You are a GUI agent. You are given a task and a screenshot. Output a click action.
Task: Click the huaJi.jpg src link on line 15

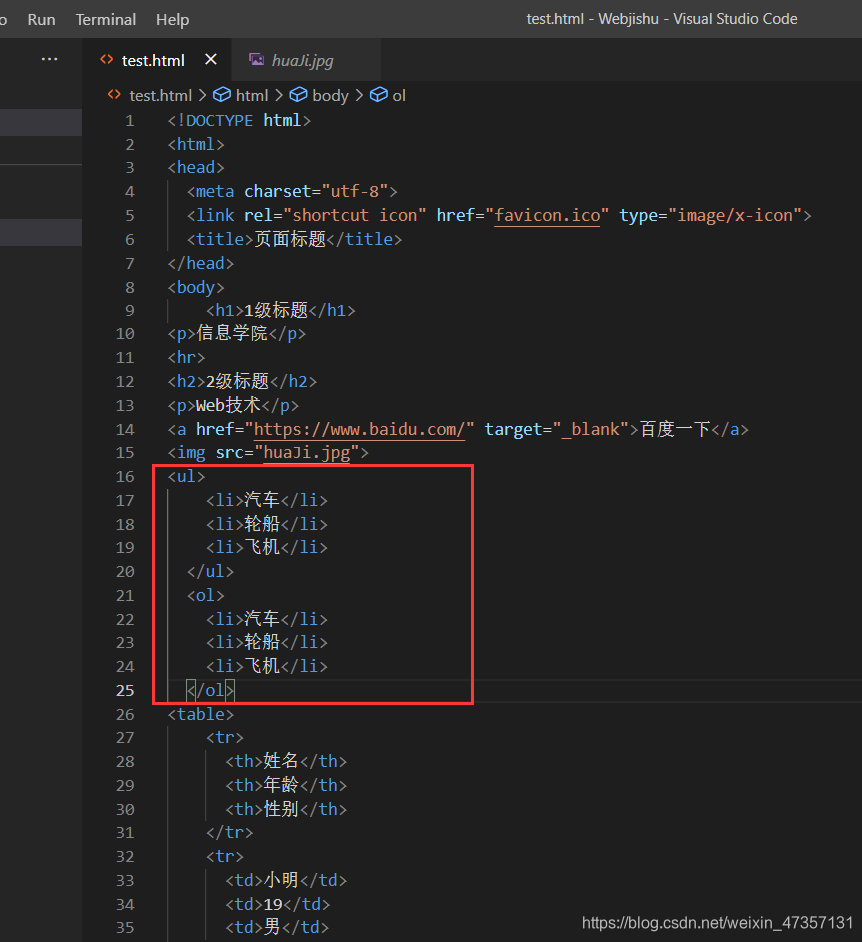tap(307, 452)
